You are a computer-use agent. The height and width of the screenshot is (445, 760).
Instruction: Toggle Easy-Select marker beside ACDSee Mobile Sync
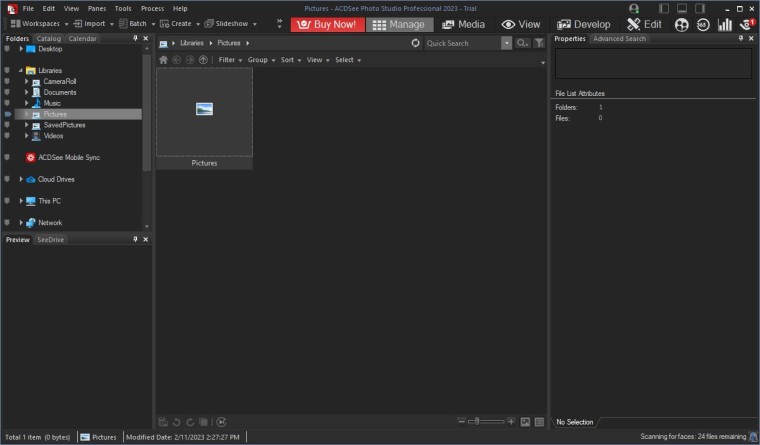7,158
